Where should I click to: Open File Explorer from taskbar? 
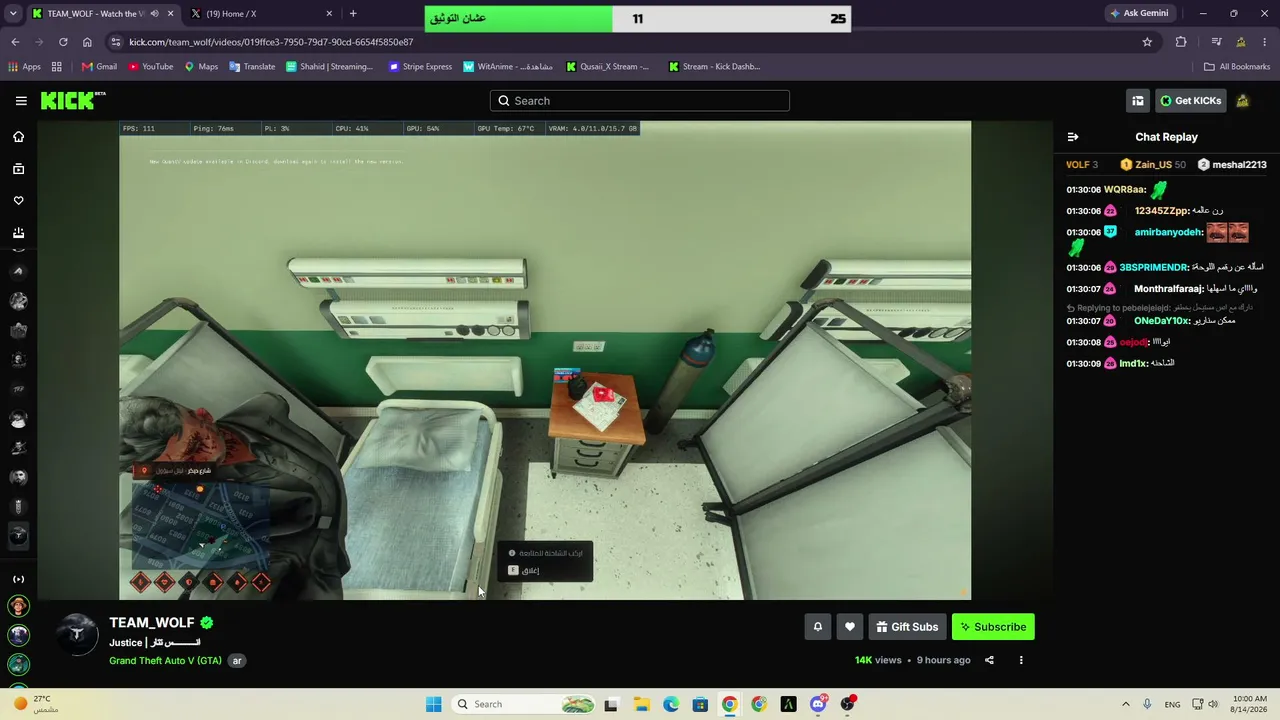[x=640, y=704]
